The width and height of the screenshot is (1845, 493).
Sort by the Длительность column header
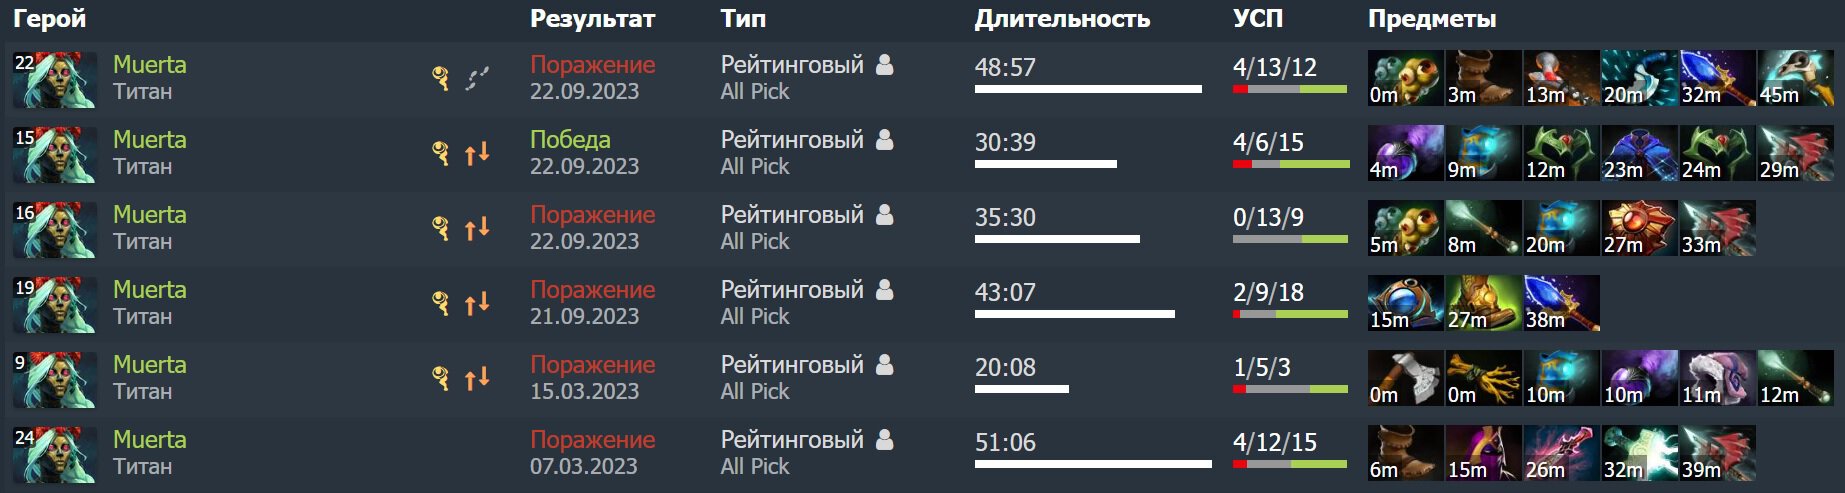click(x=1062, y=18)
